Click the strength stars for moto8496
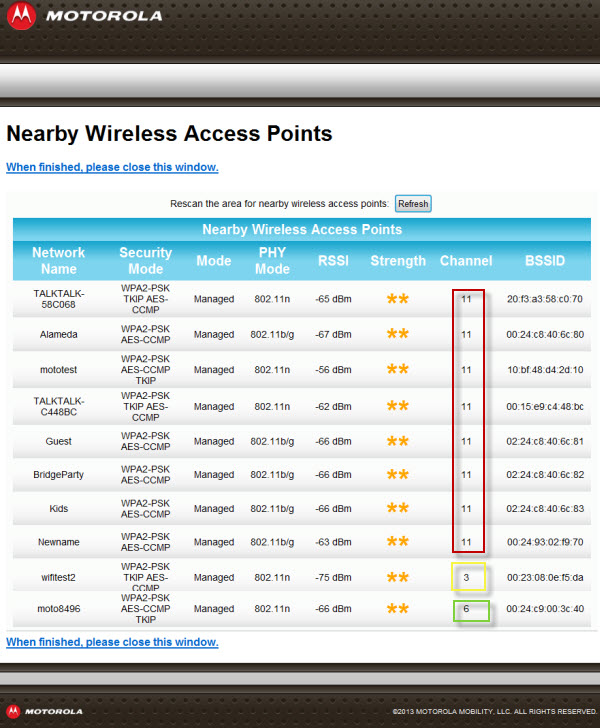Viewport: 600px width, 728px height. pyautogui.click(x=397, y=609)
